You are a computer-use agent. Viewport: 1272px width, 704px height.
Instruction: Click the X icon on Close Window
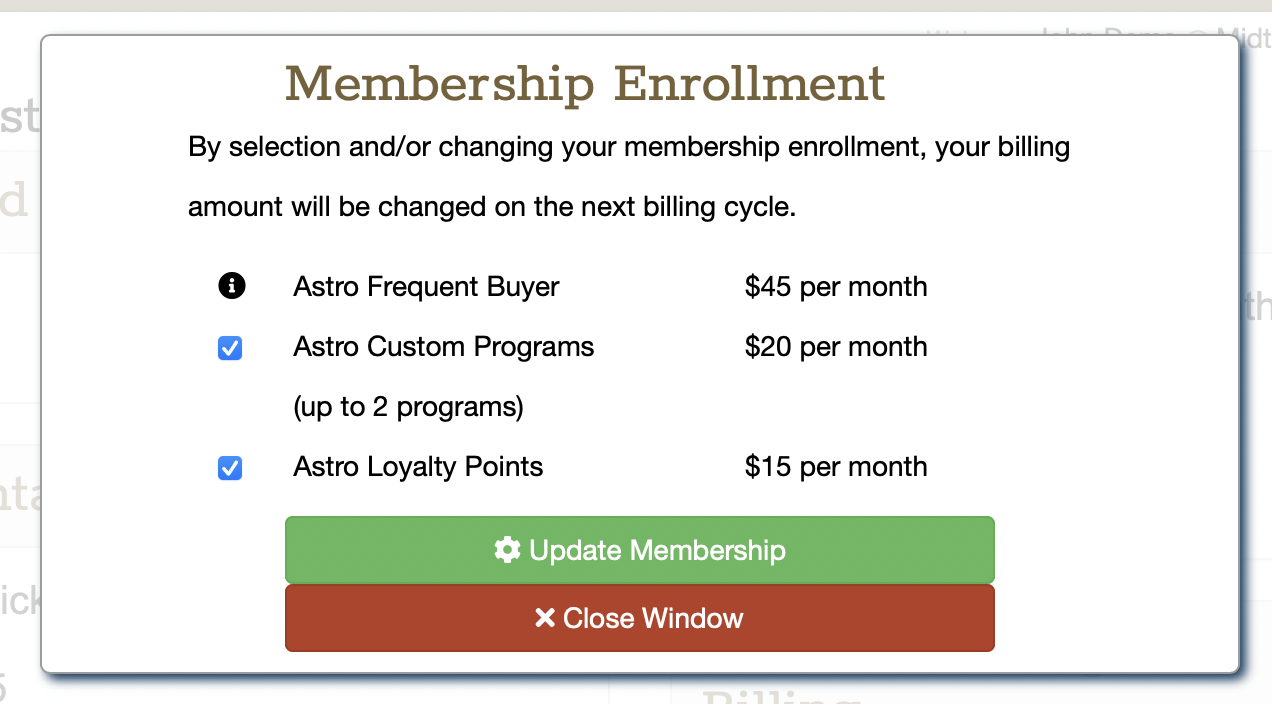pyautogui.click(x=544, y=618)
